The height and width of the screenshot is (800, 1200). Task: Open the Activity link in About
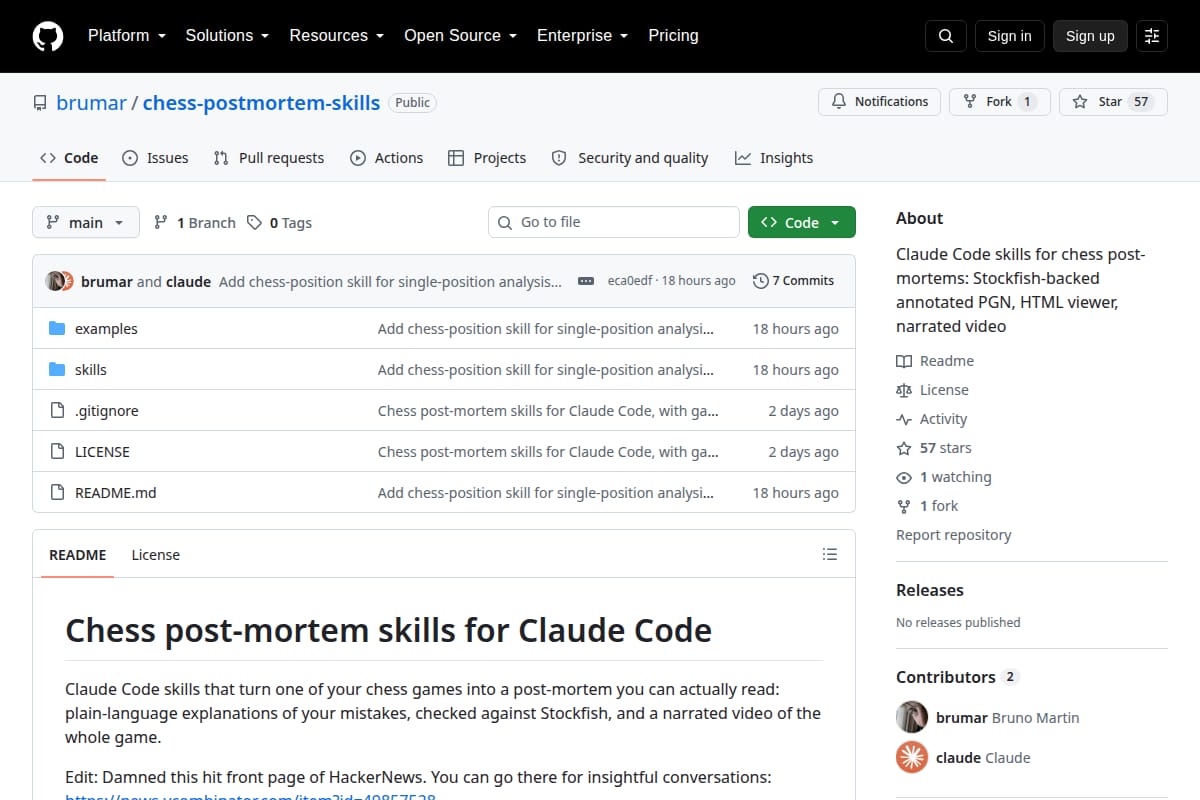click(x=932, y=419)
